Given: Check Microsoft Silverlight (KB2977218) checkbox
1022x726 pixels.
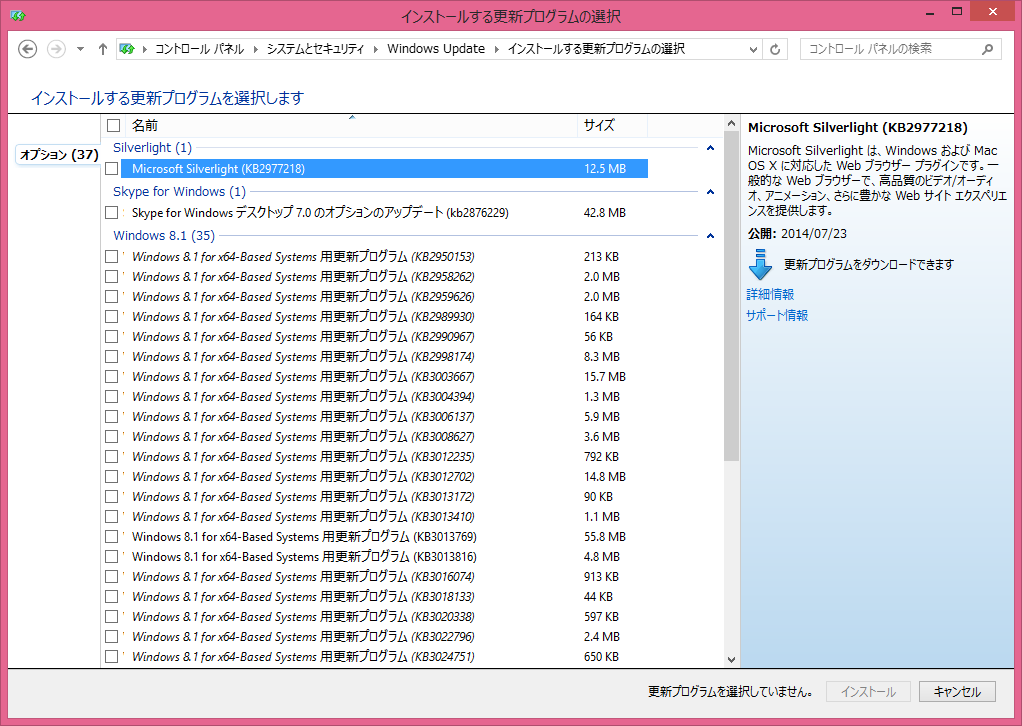Looking at the screenshot, I should pyautogui.click(x=111, y=169).
